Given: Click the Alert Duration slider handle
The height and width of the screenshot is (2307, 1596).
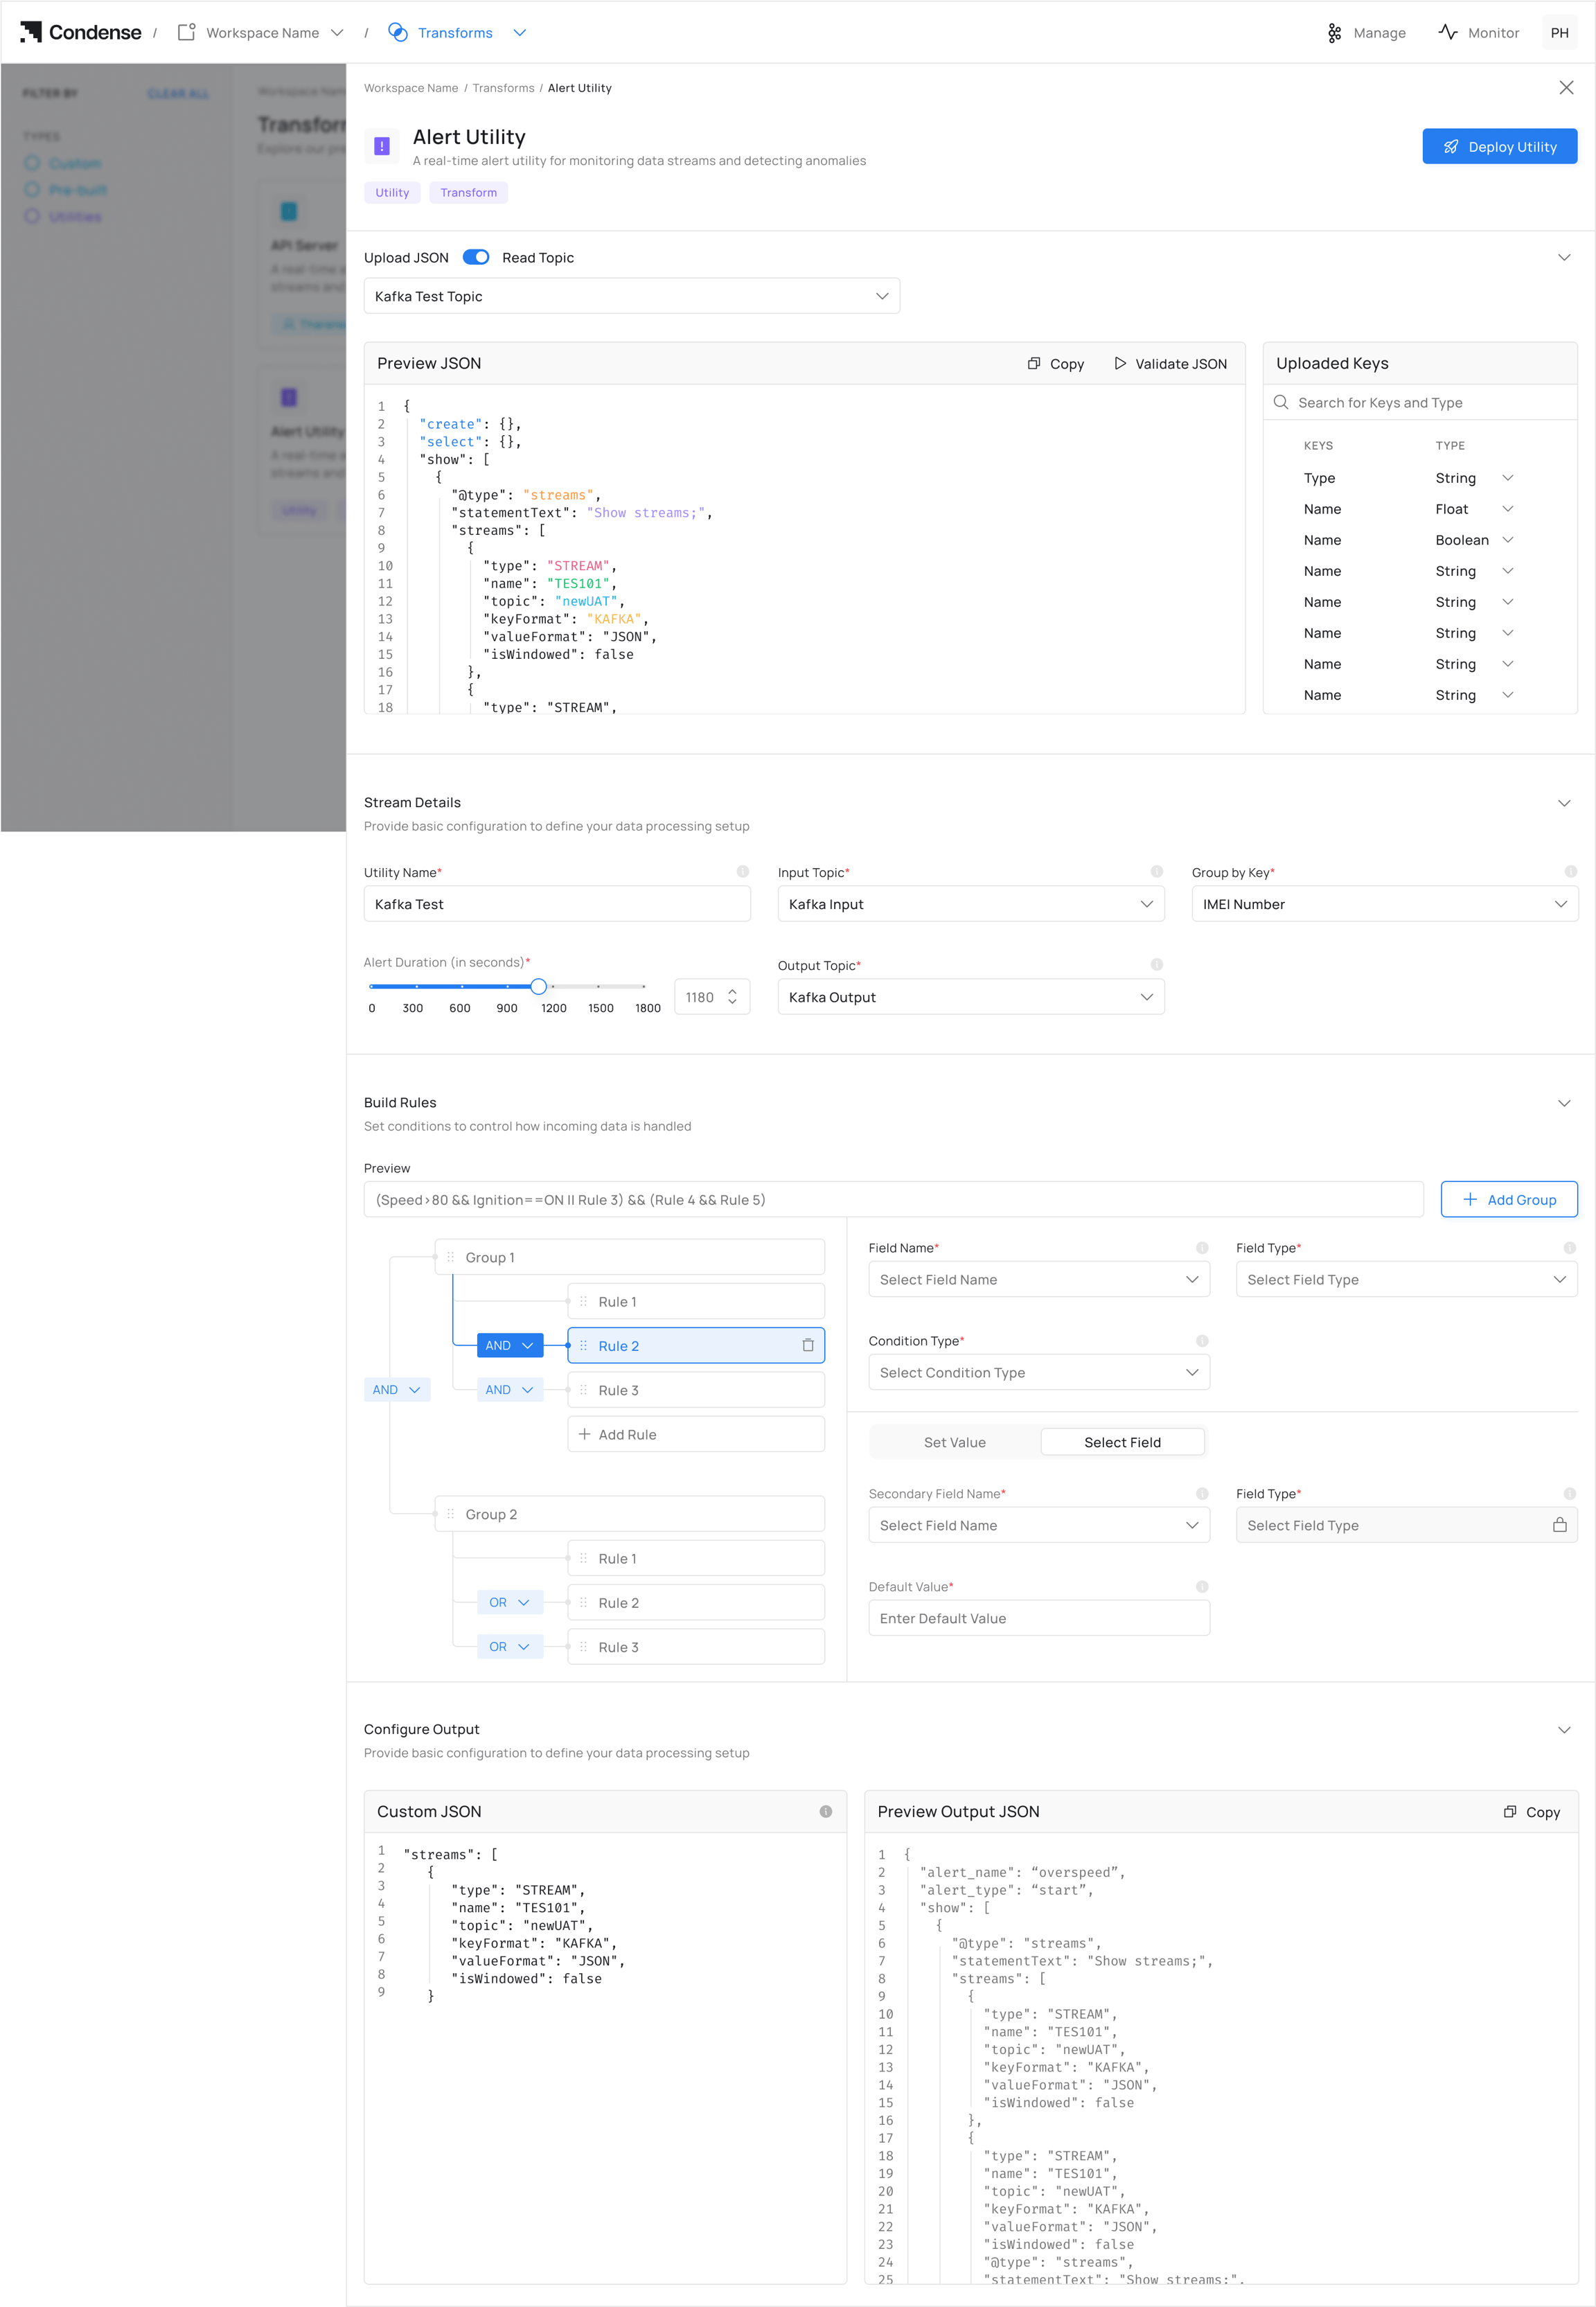Looking at the screenshot, I should coord(539,986).
